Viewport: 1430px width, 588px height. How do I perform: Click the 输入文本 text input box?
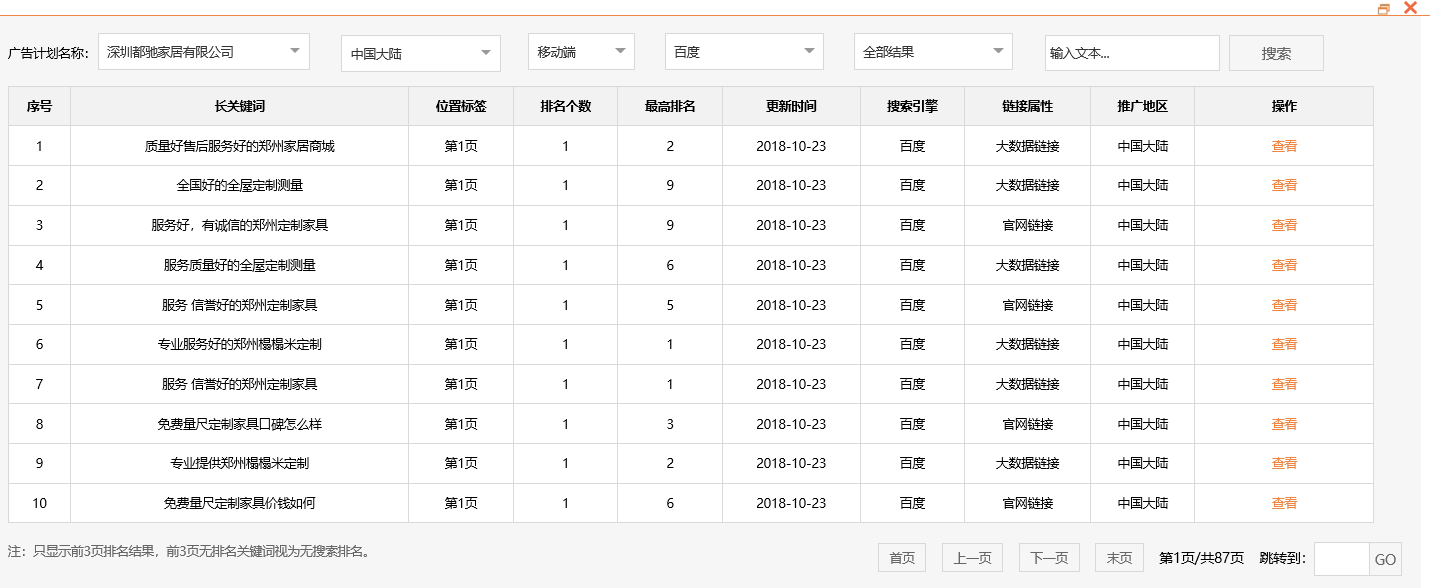[1131, 51]
